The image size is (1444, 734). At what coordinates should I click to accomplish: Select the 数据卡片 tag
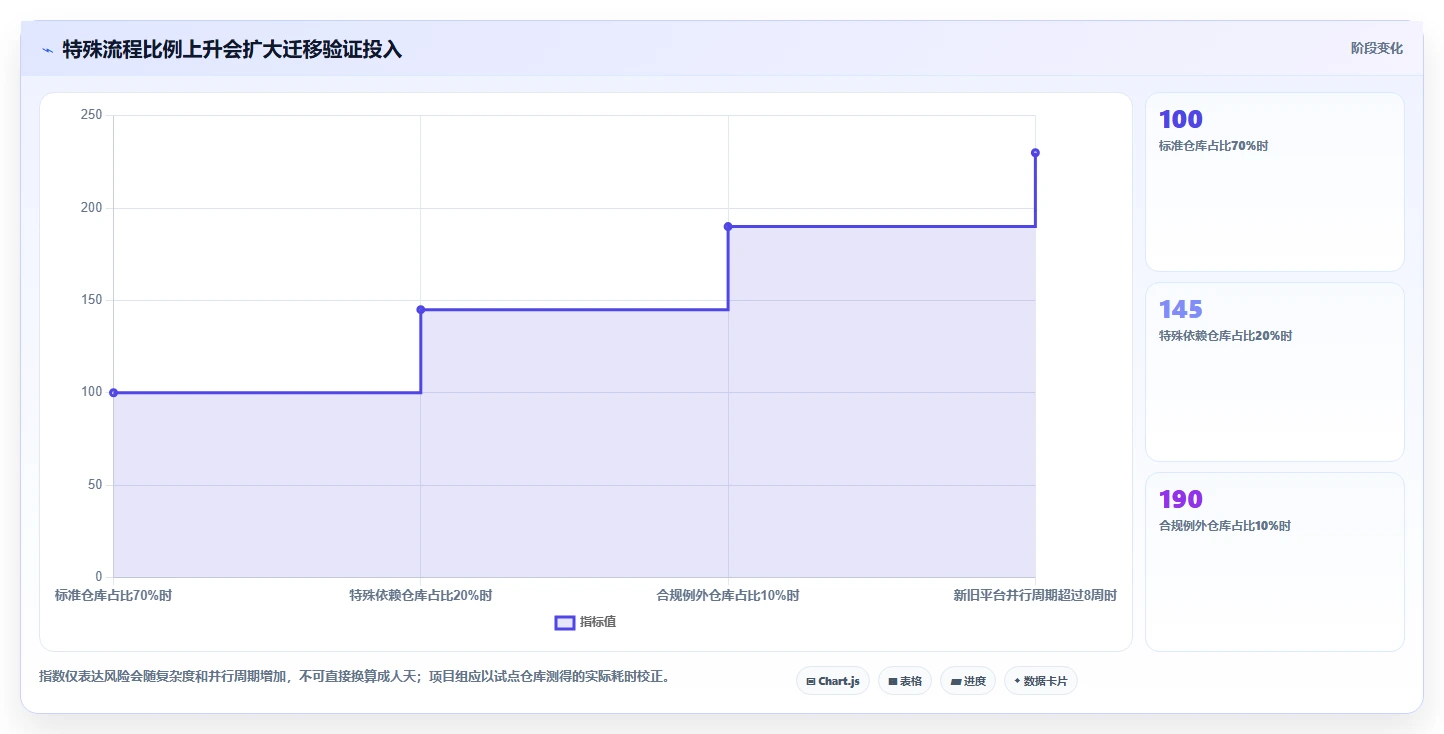click(1041, 681)
